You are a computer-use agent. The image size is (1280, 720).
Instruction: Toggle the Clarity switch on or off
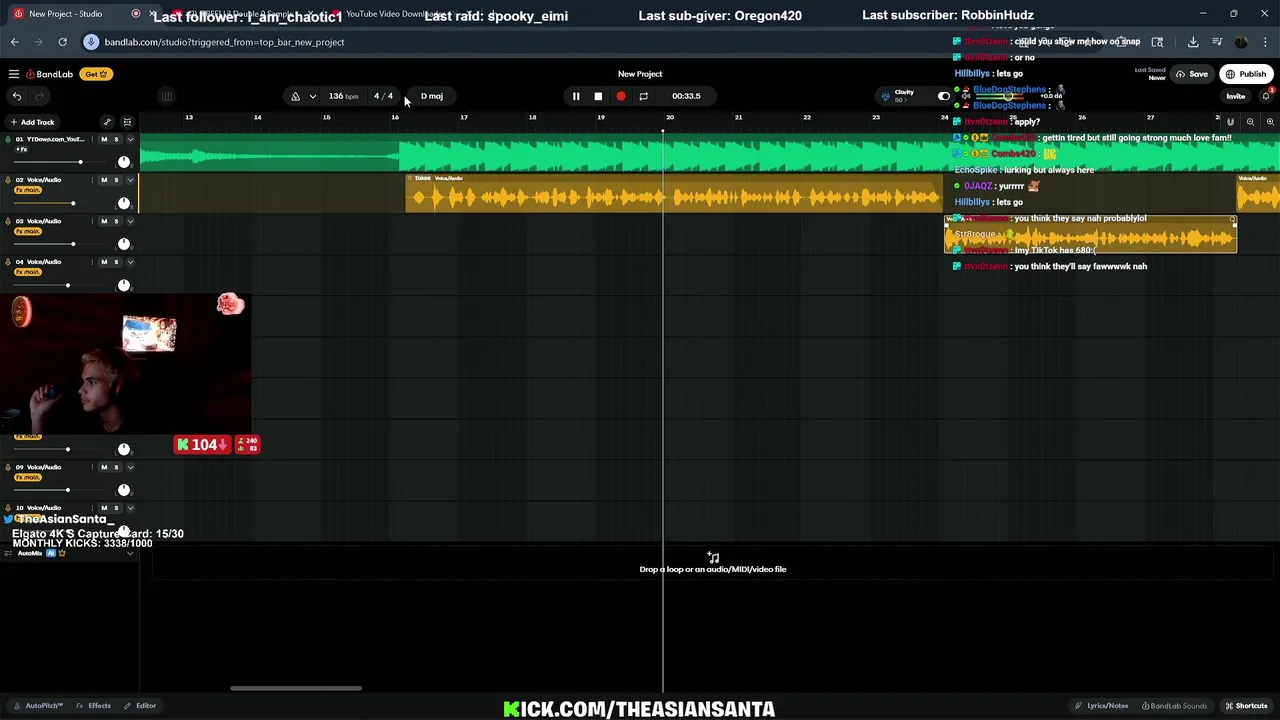[x=943, y=96]
